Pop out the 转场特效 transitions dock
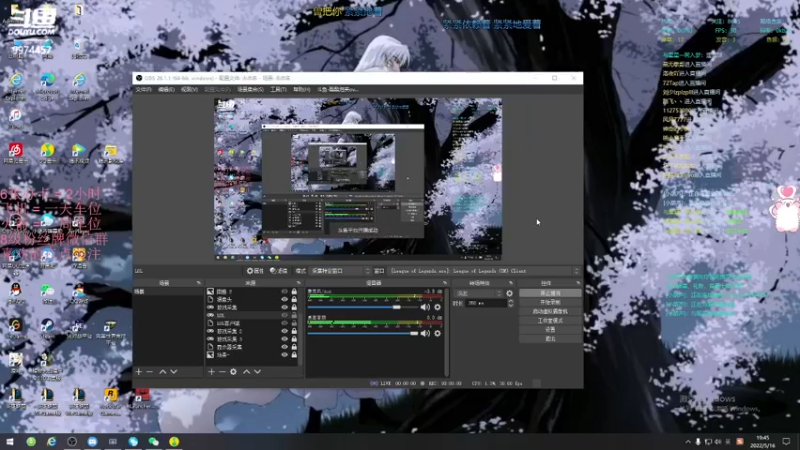The image size is (800, 450). (x=511, y=283)
